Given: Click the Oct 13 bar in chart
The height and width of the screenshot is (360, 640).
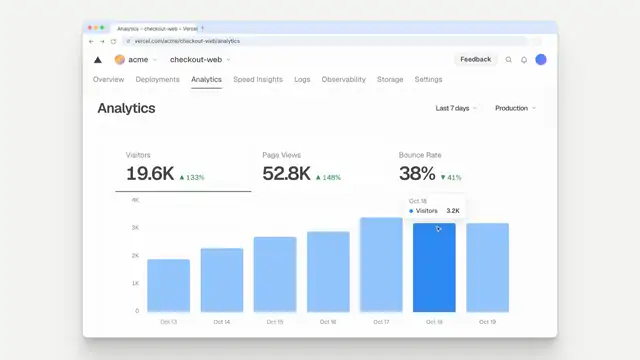Looking at the screenshot, I should coord(169,285).
